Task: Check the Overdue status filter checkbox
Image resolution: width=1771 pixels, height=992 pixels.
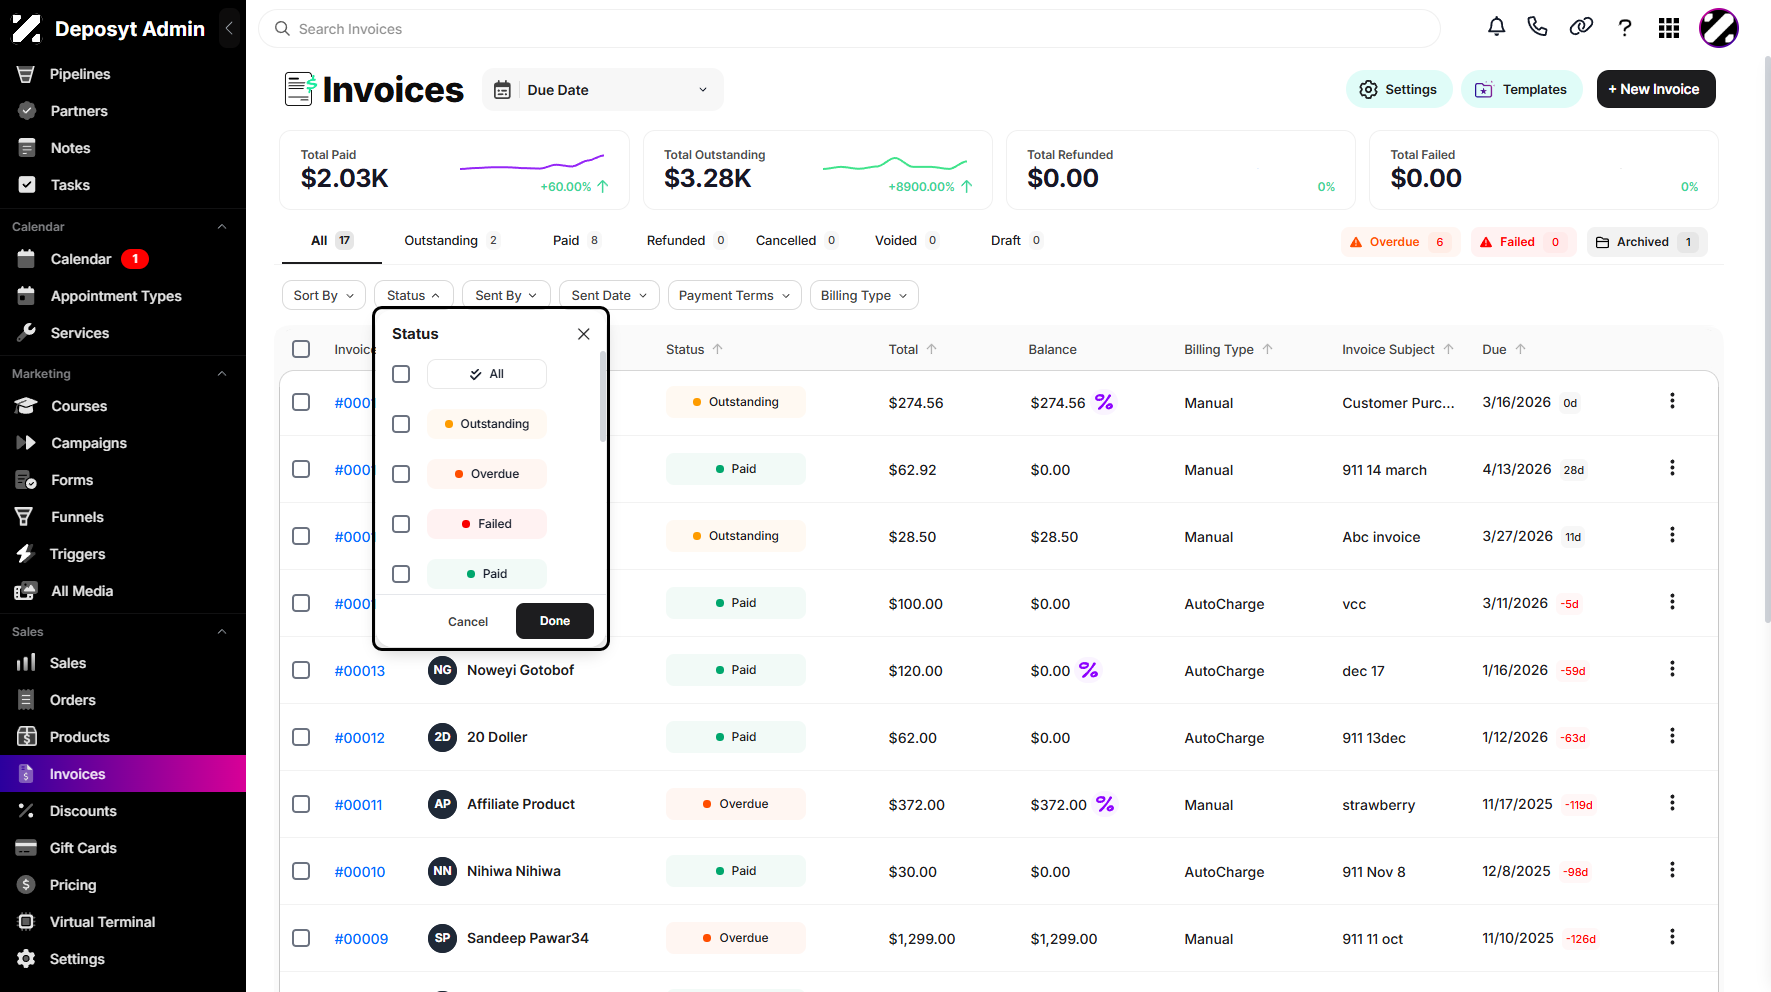Action: coord(401,474)
